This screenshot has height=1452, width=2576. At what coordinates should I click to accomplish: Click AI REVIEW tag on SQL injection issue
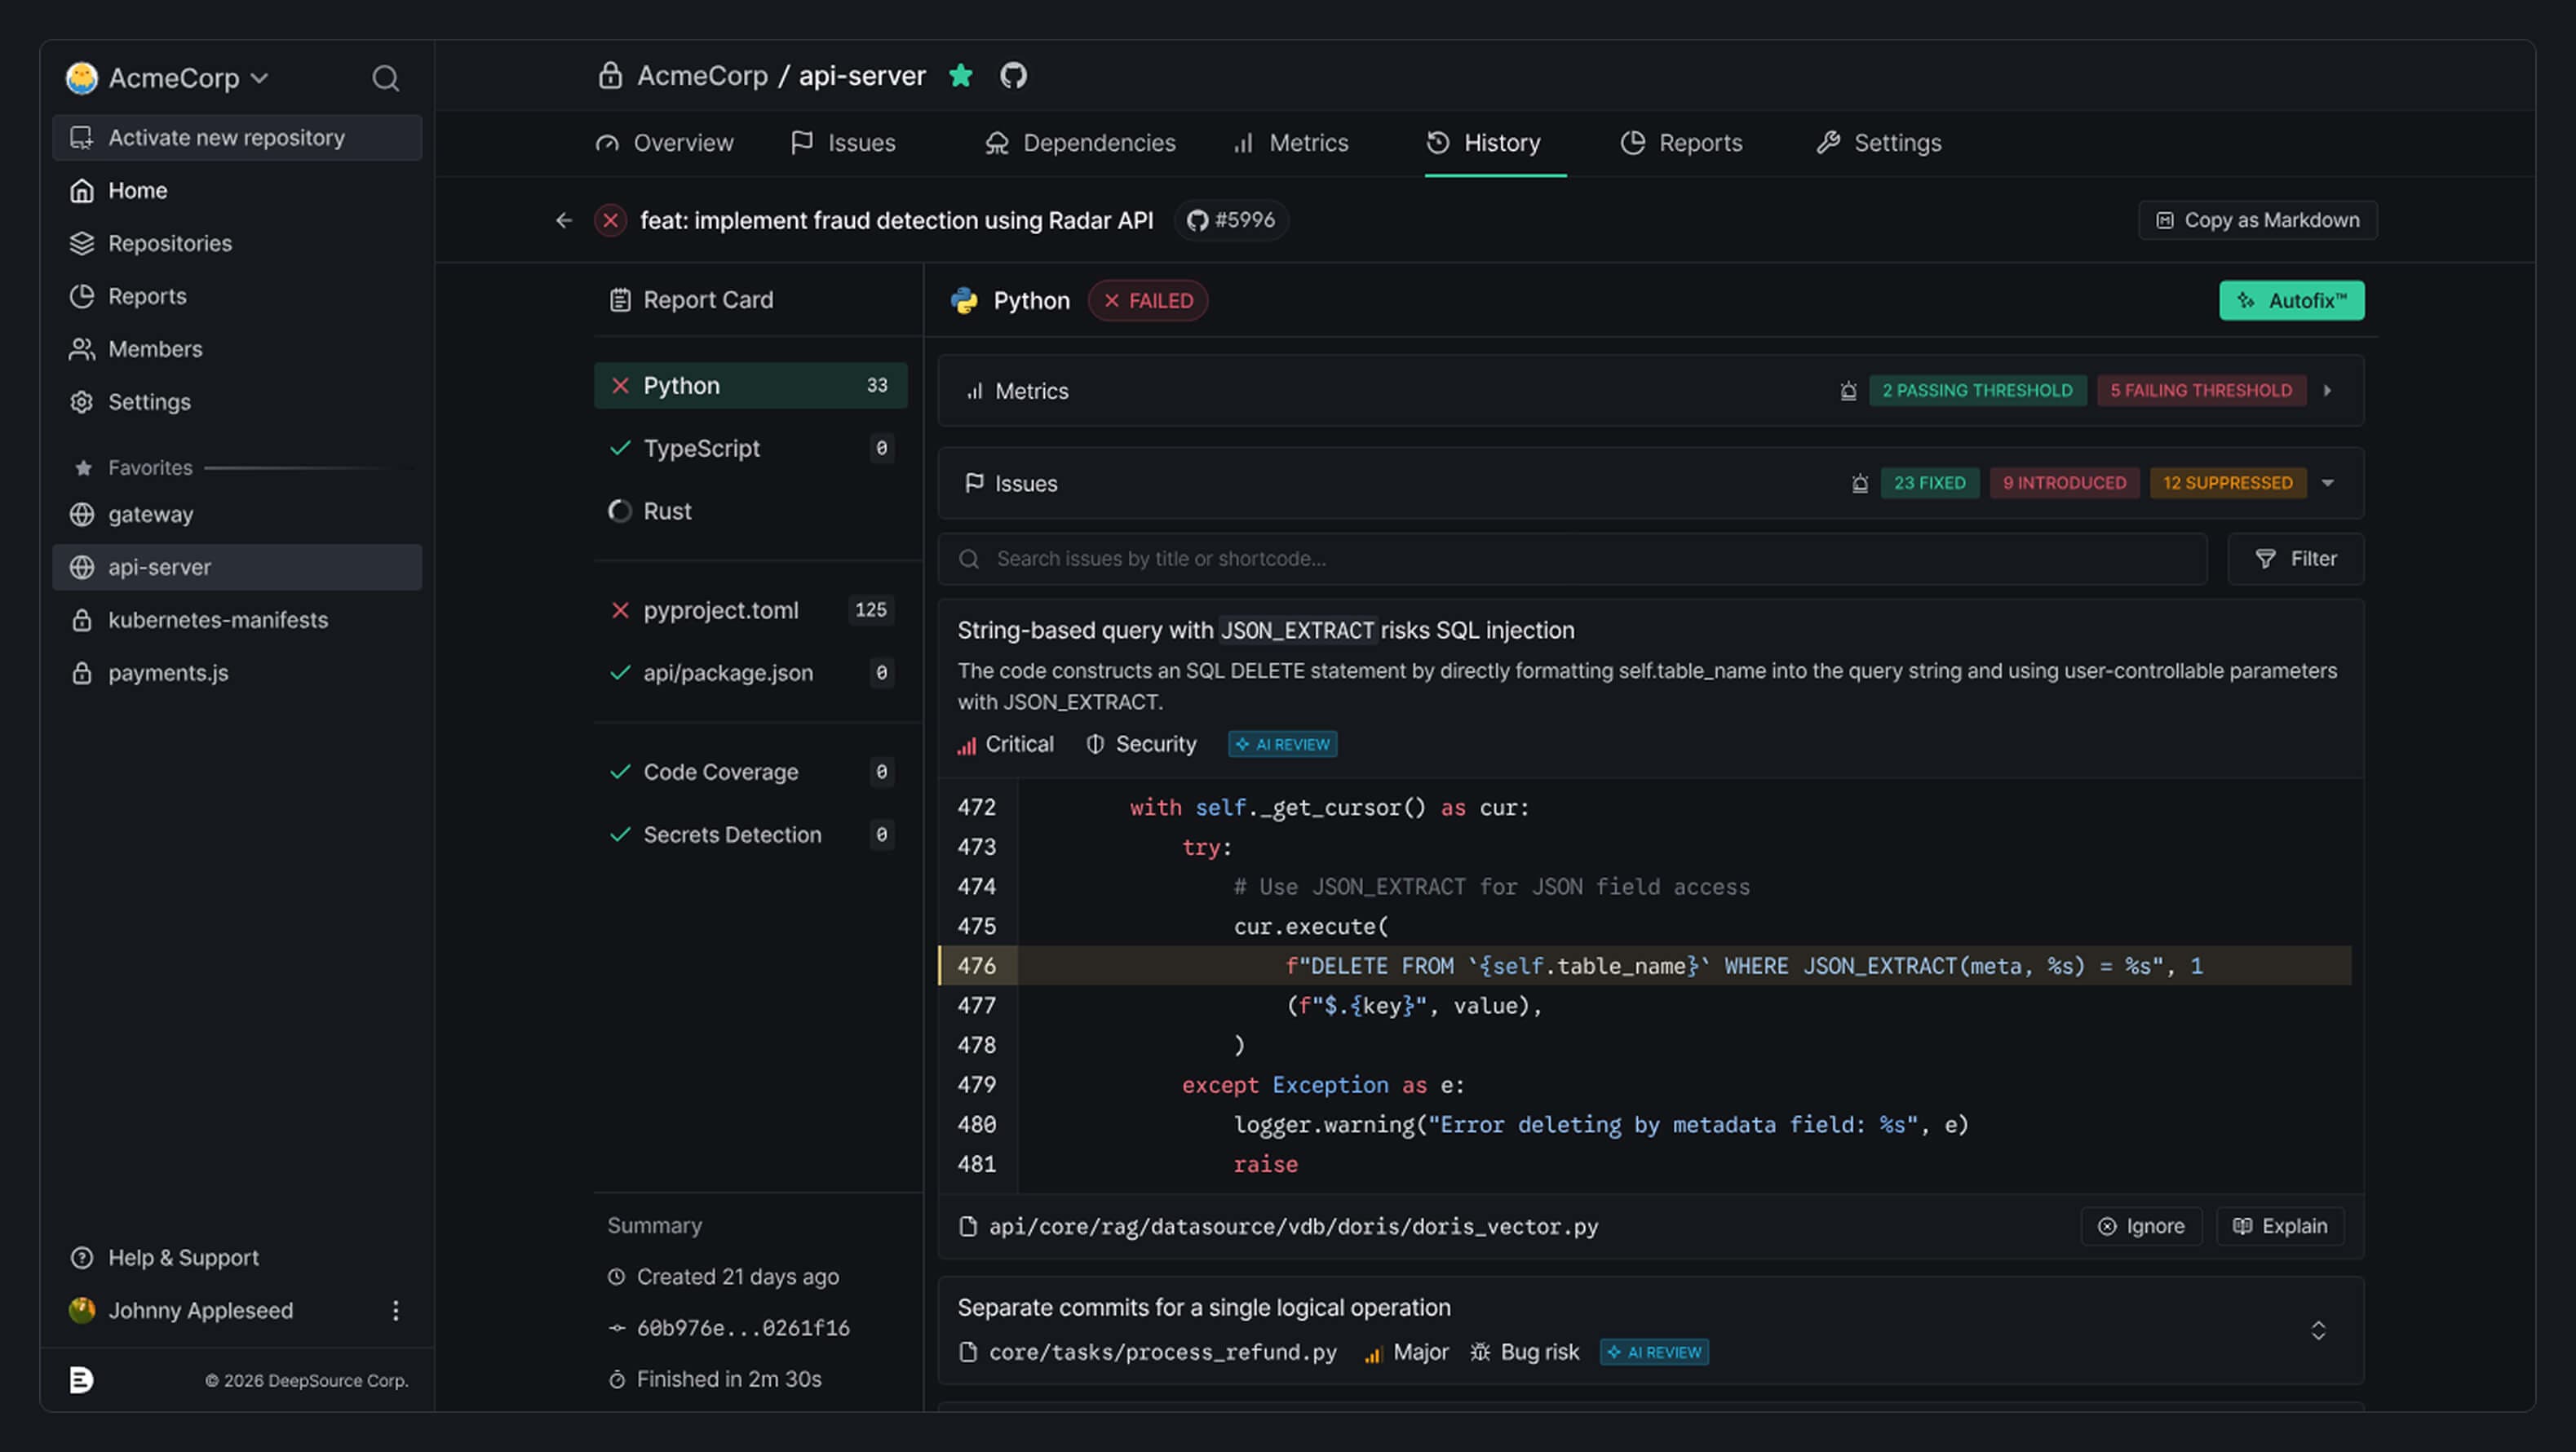[x=1282, y=744]
